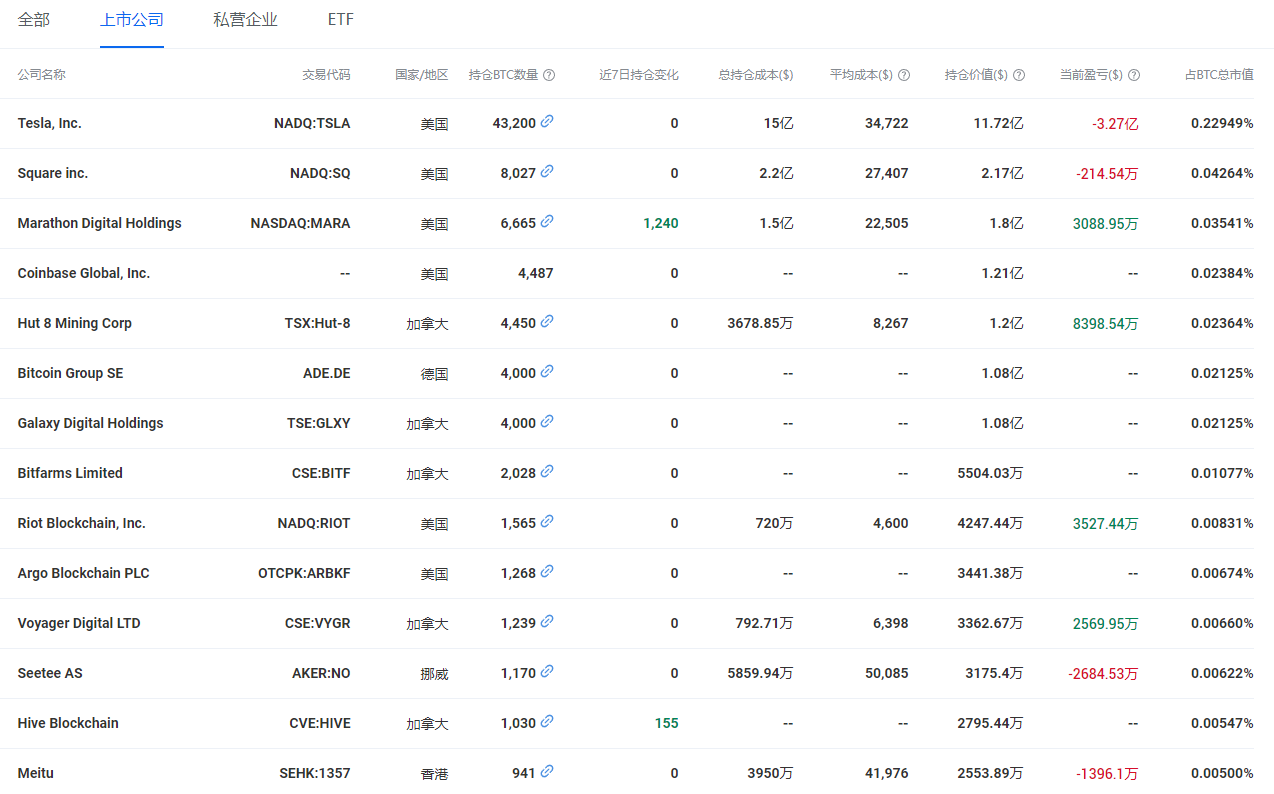Viewport: 1274px width, 794px height.
Task: Click the 德国 country cell
Action: pos(434,373)
